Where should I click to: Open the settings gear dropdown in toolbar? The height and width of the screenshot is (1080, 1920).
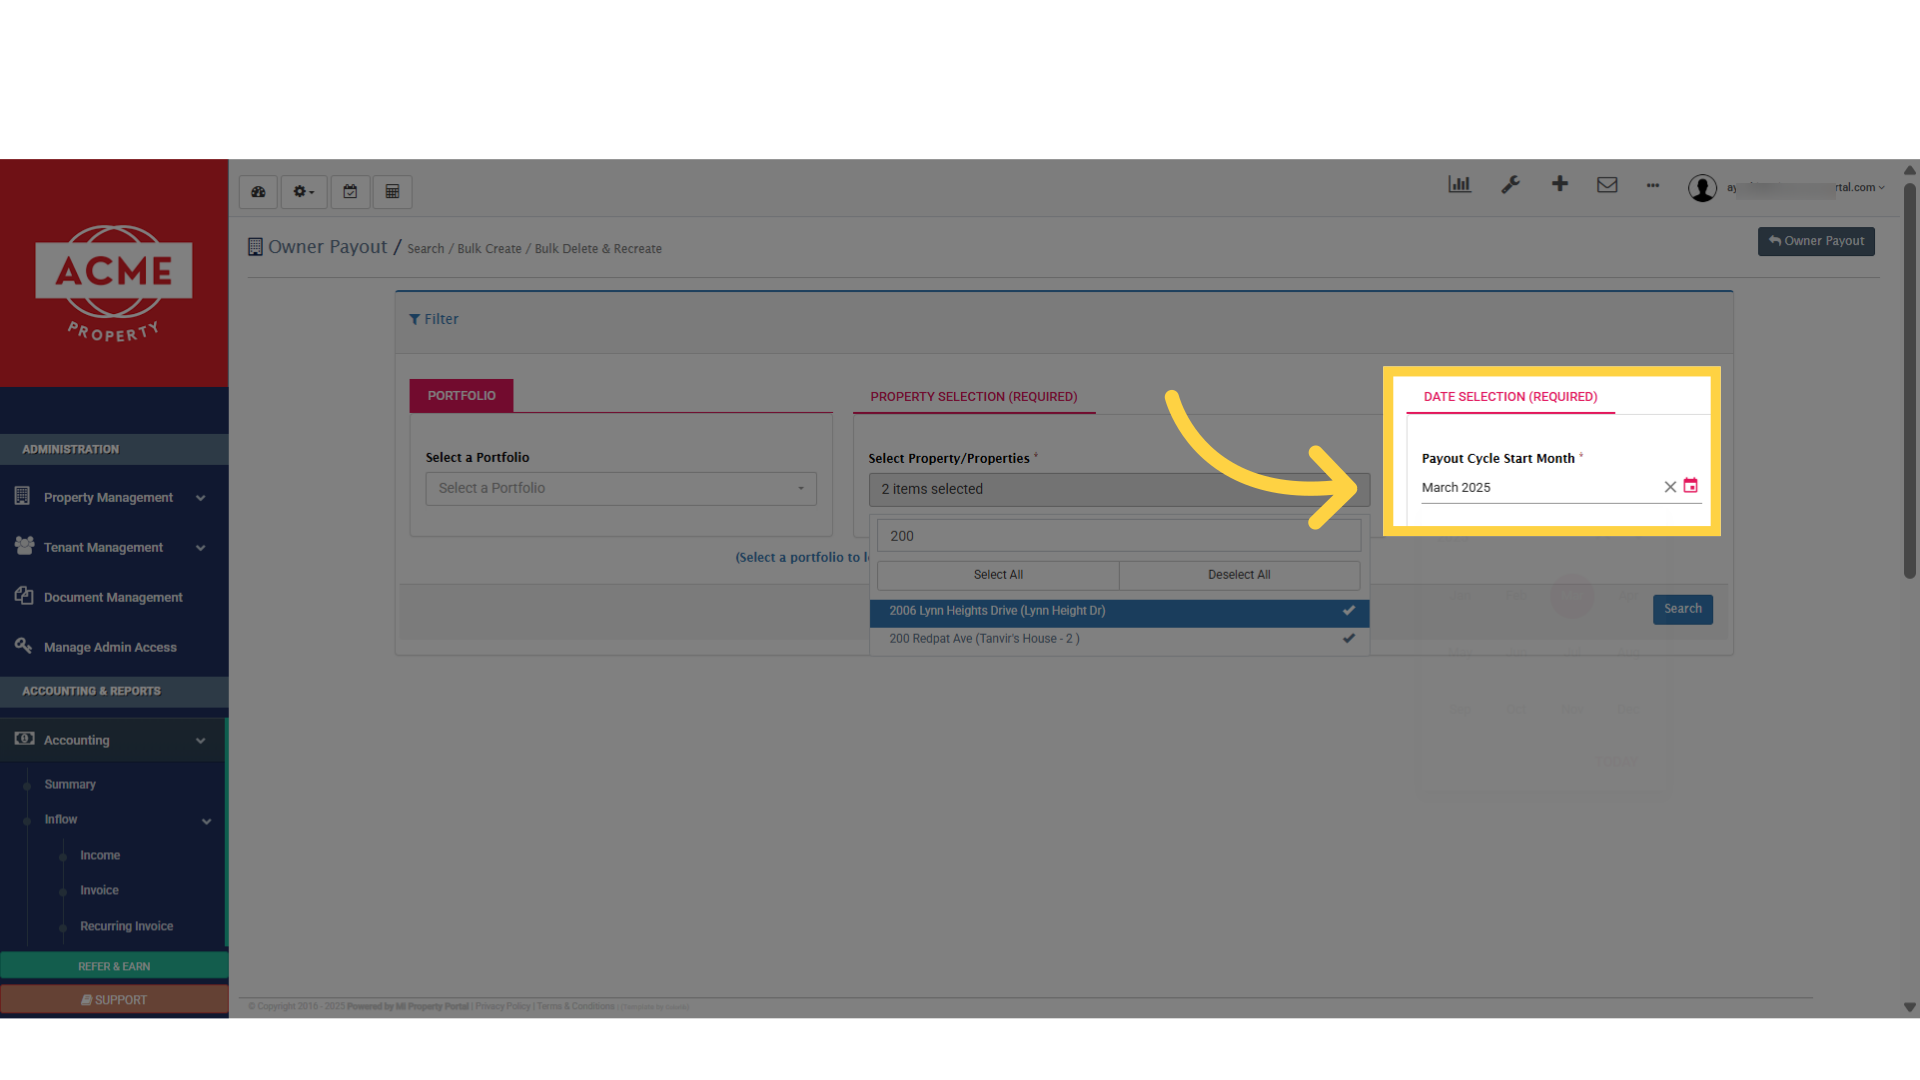click(x=304, y=192)
